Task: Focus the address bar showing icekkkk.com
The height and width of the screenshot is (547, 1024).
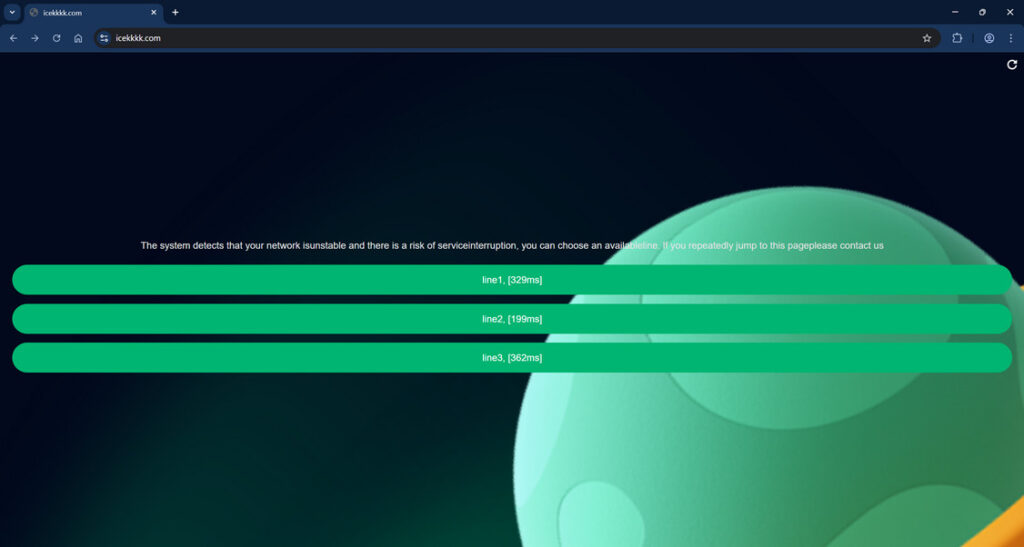Action: pyautogui.click(x=516, y=39)
